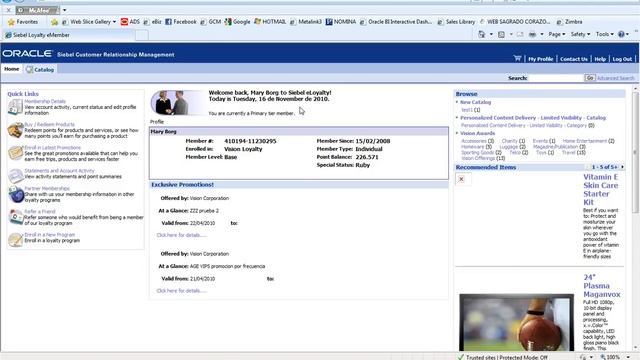Open the McAfee toolbar dropdown arrow
Viewport: 640px width, 360px height.
(x=64, y=10)
